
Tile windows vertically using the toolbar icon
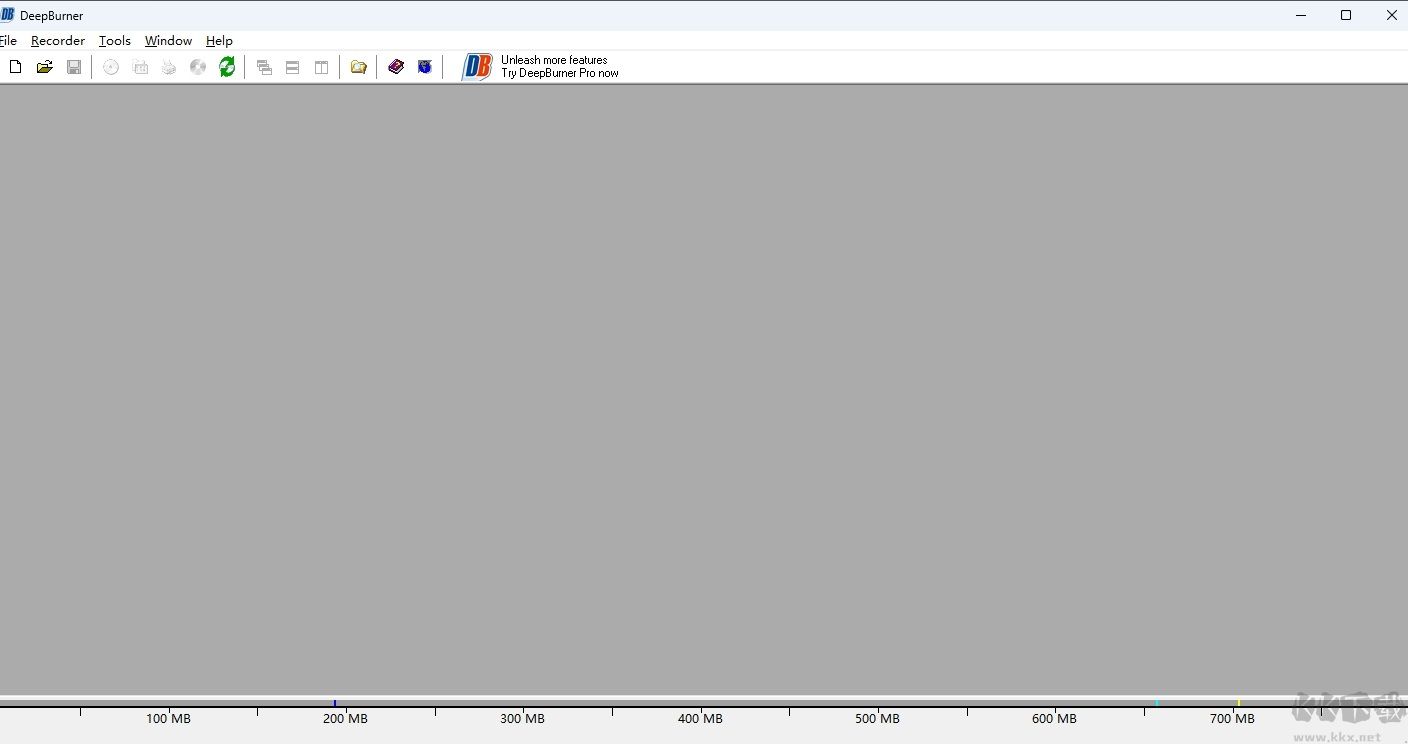(x=321, y=67)
